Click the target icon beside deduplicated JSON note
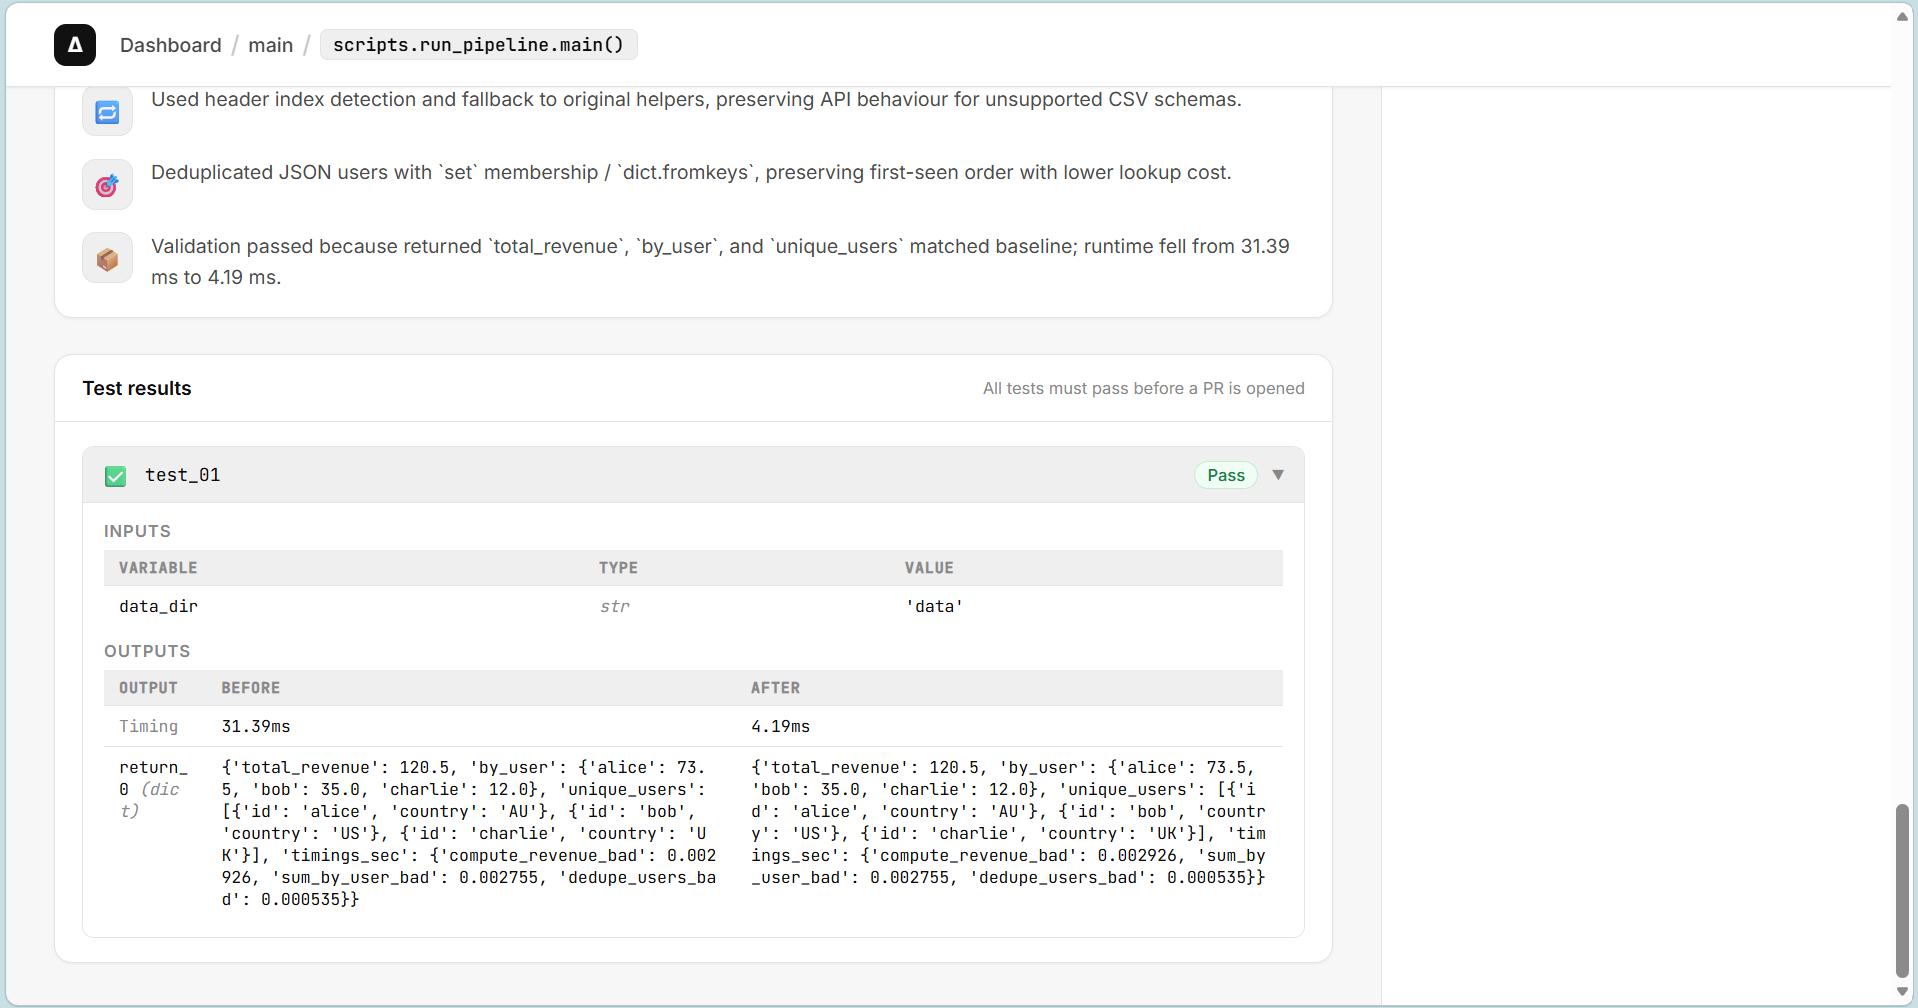The image size is (1918, 1008). 107,185
